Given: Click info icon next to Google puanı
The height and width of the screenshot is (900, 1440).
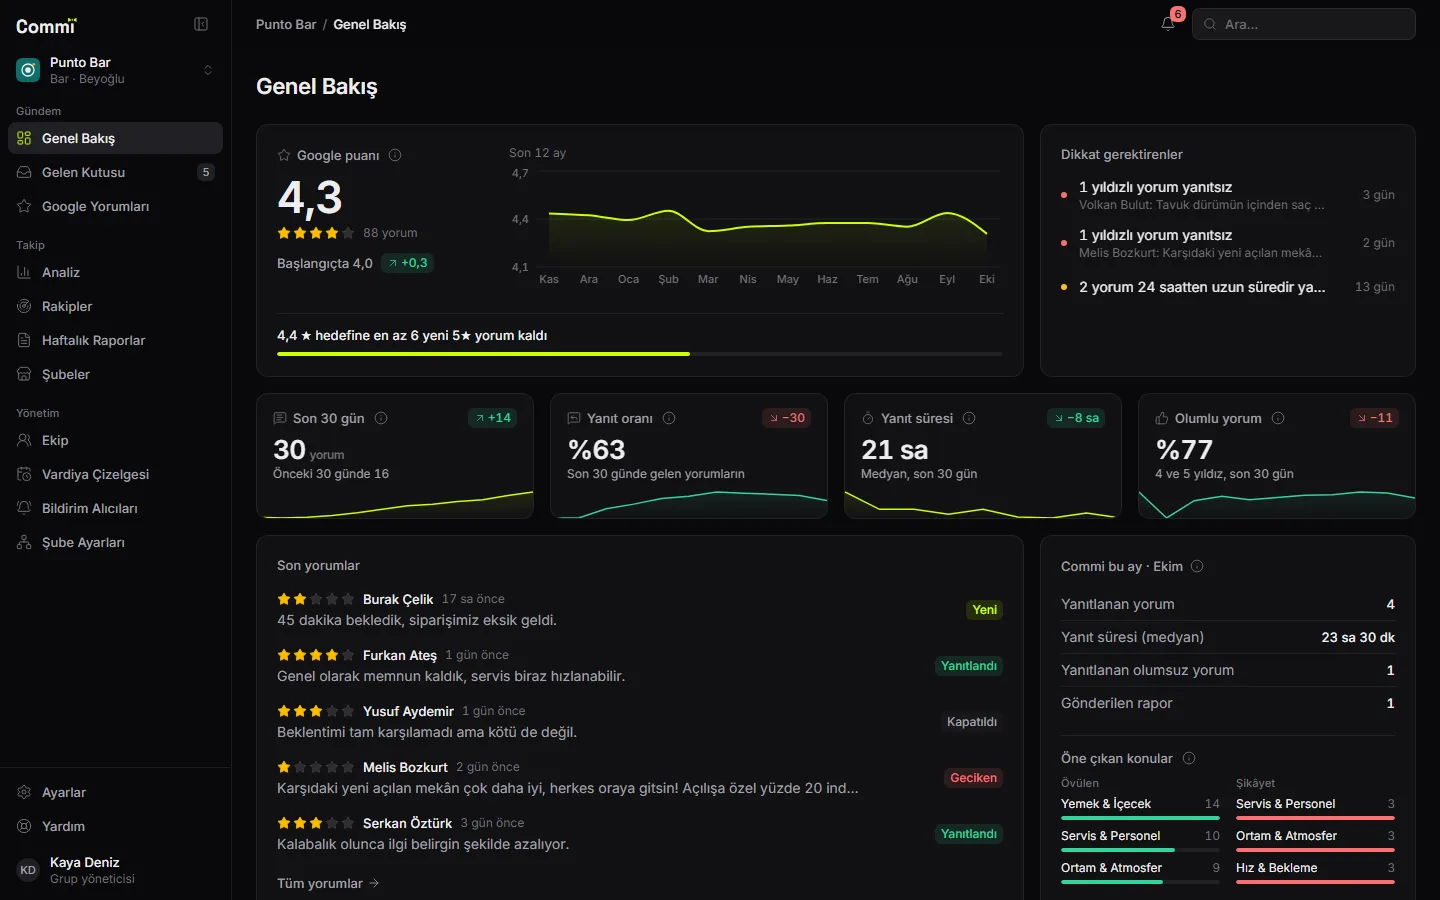Looking at the screenshot, I should tap(395, 155).
